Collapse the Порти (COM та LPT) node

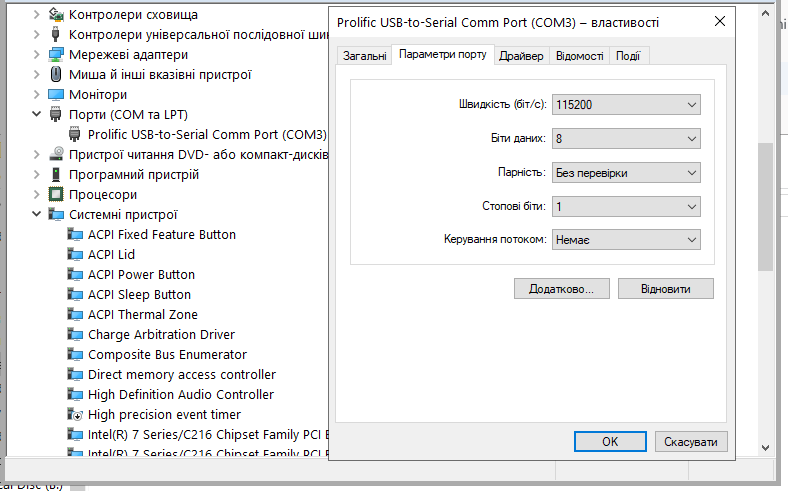click(x=36, y=114)
